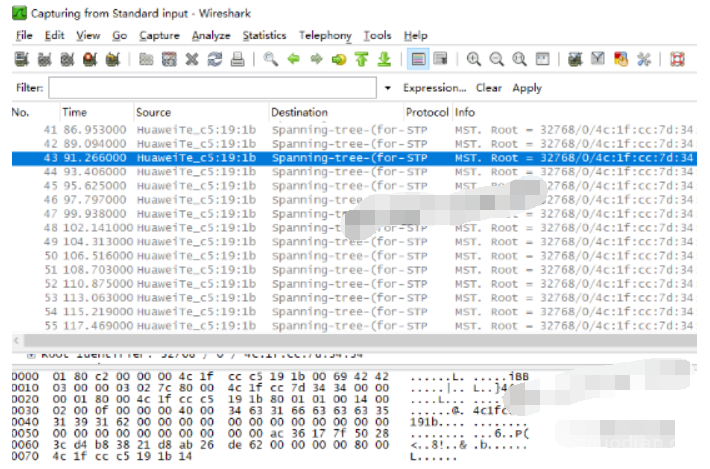Viewport: 710px width, 469px height.
Task: Open the File menu
Action: pyautogui.click(x=24, y=35)
